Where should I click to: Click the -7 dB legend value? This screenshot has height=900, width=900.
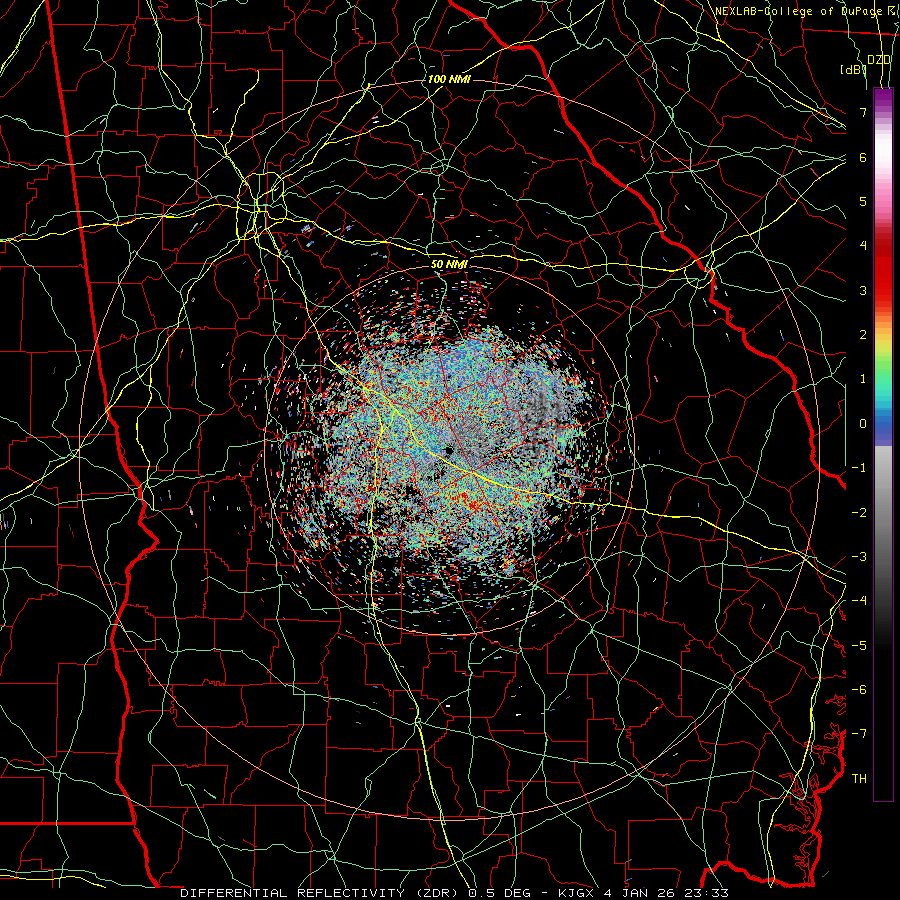tap(859, 734)
